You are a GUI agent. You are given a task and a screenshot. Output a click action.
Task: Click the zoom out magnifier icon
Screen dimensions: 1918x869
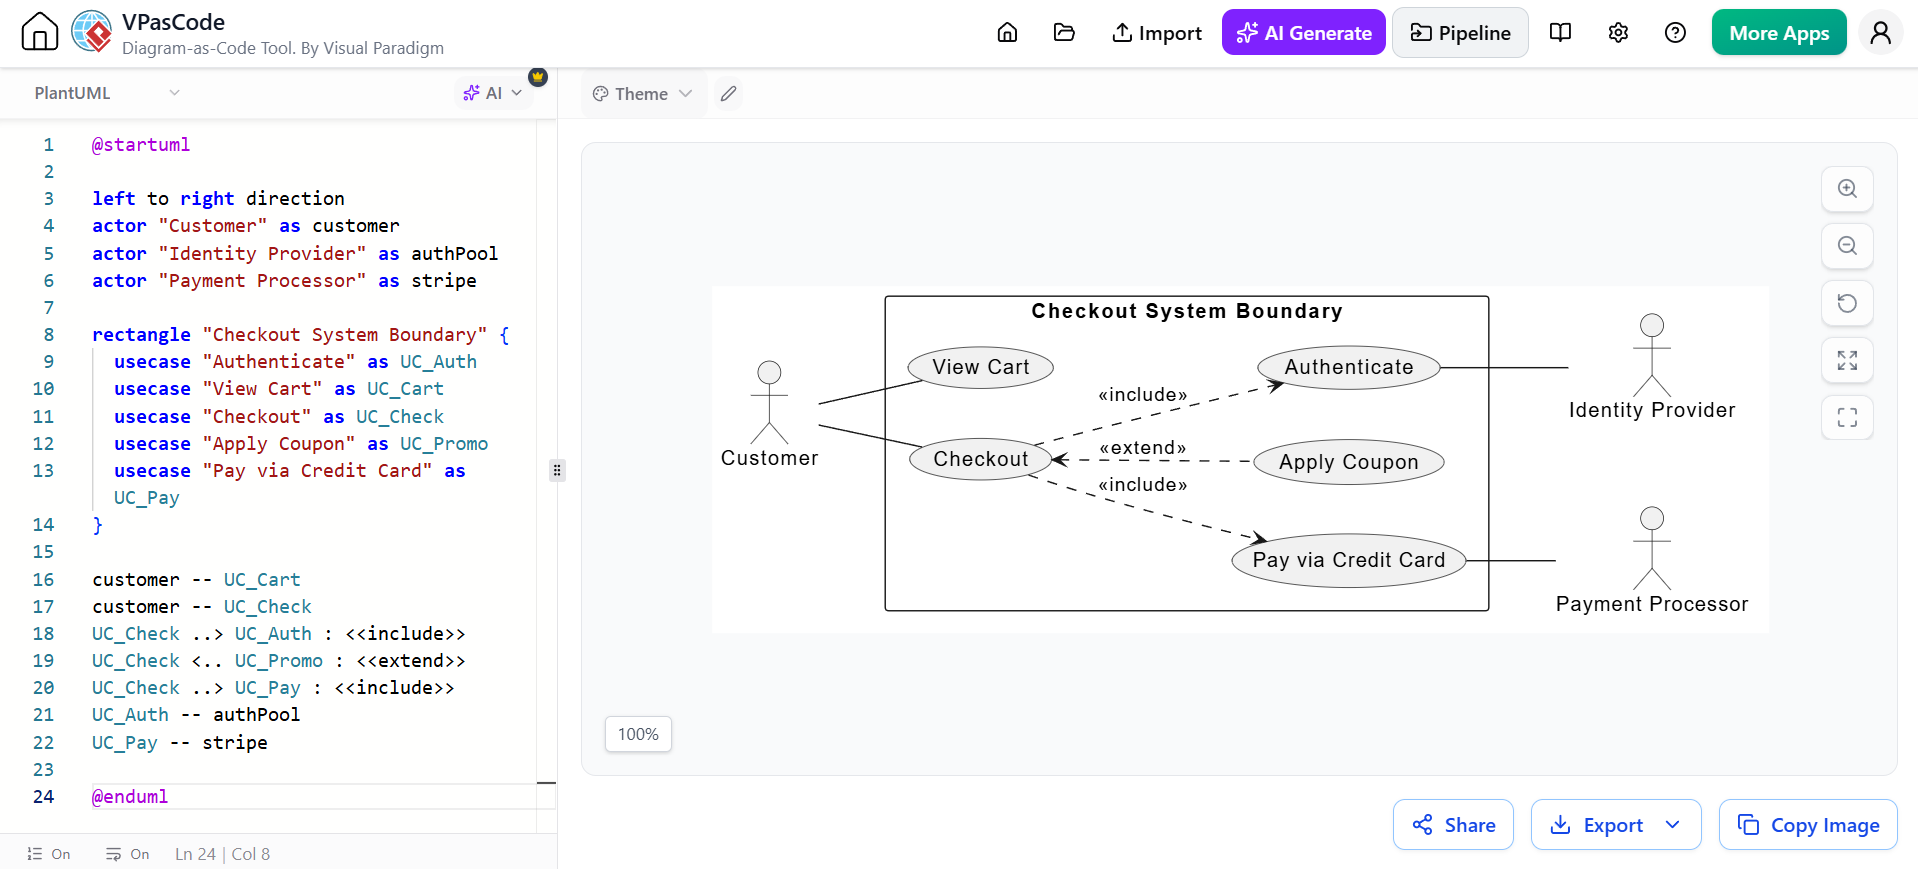point(1847,246)
